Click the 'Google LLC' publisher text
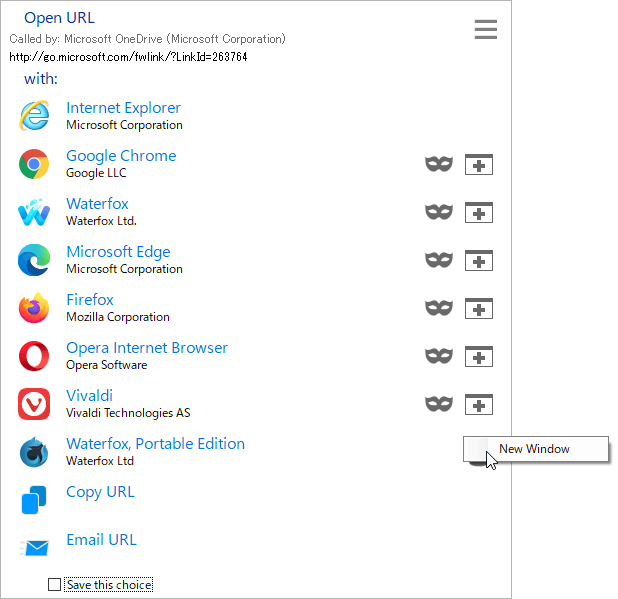 coord(96,173)
